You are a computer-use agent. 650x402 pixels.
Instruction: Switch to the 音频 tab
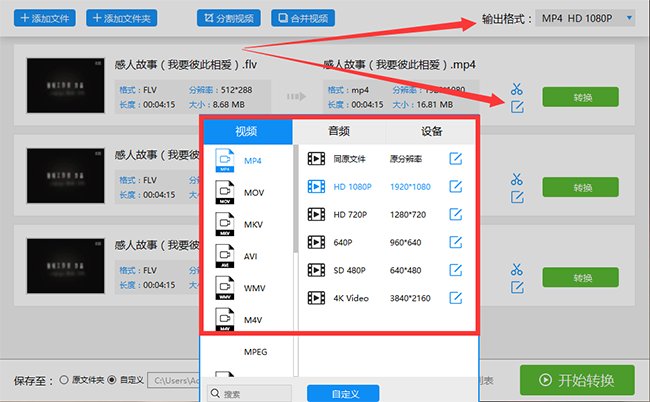(339, 131)
